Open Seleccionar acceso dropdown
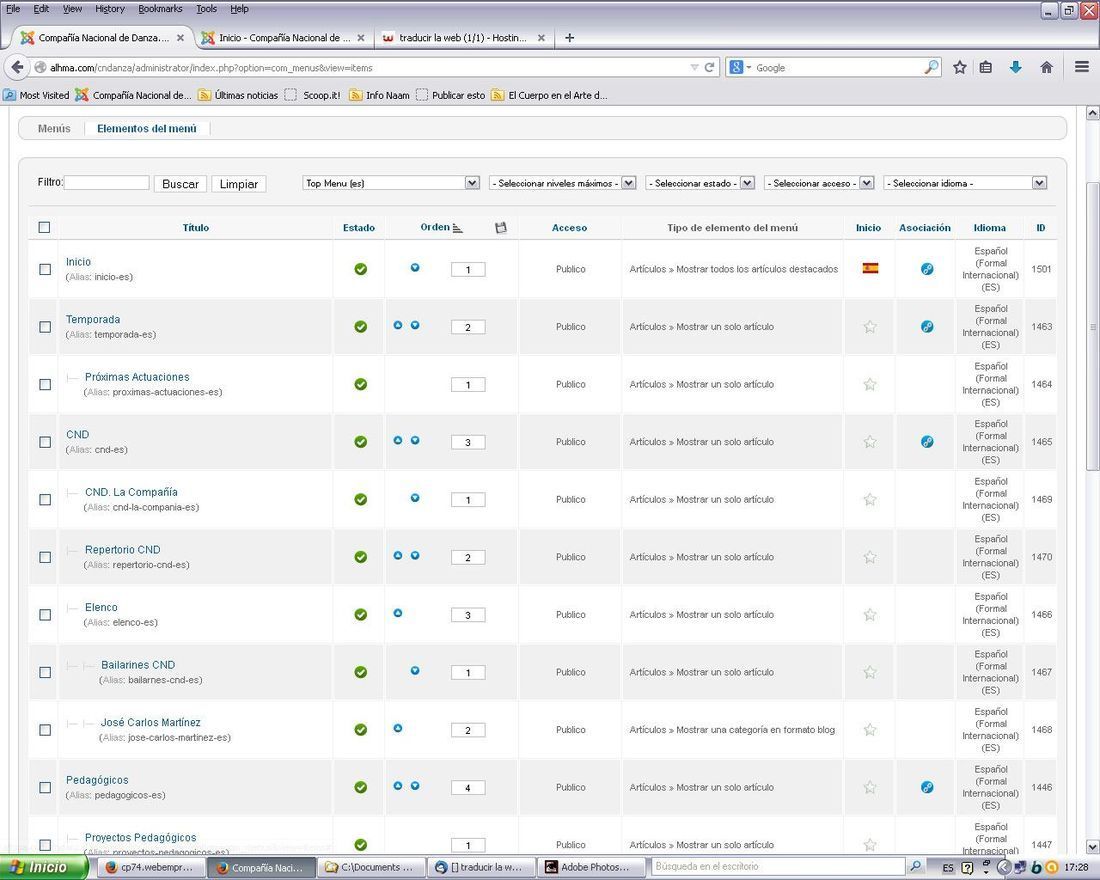The image size is (1100, 880). (819, 183)
